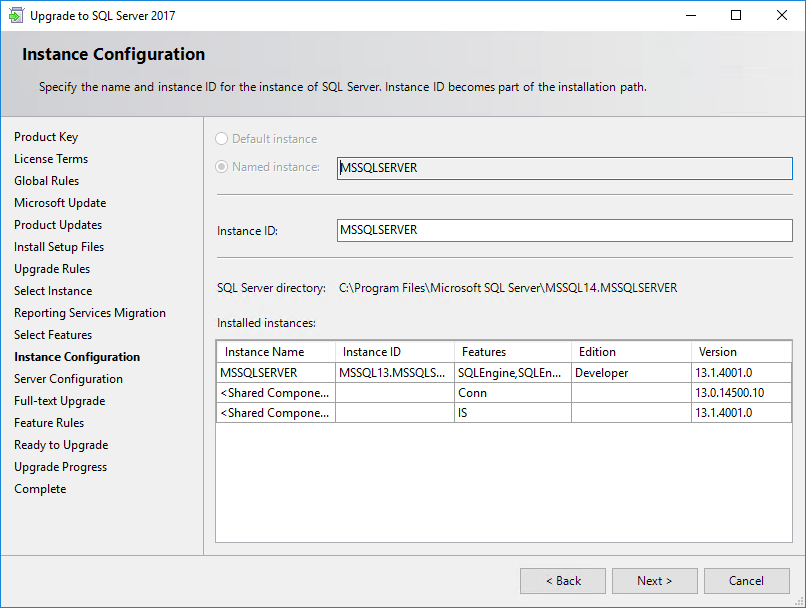Select the Instance Configuration step
This screenshot has height=608, width=806.
77,357
